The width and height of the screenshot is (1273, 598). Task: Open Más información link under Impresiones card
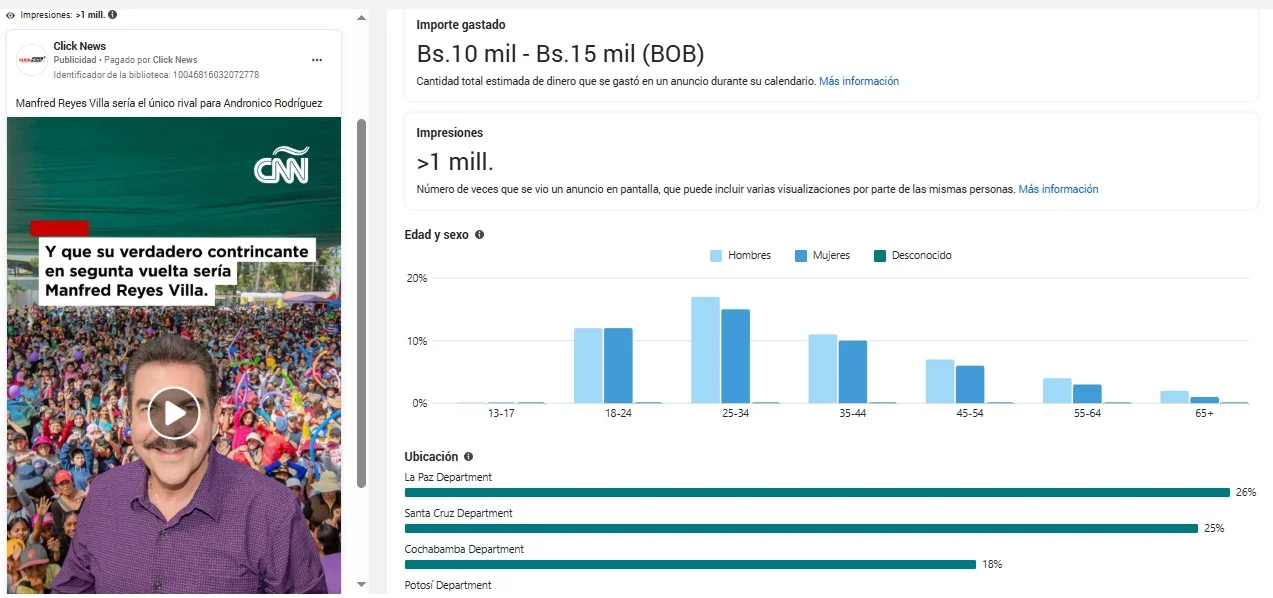point(1058,189)
